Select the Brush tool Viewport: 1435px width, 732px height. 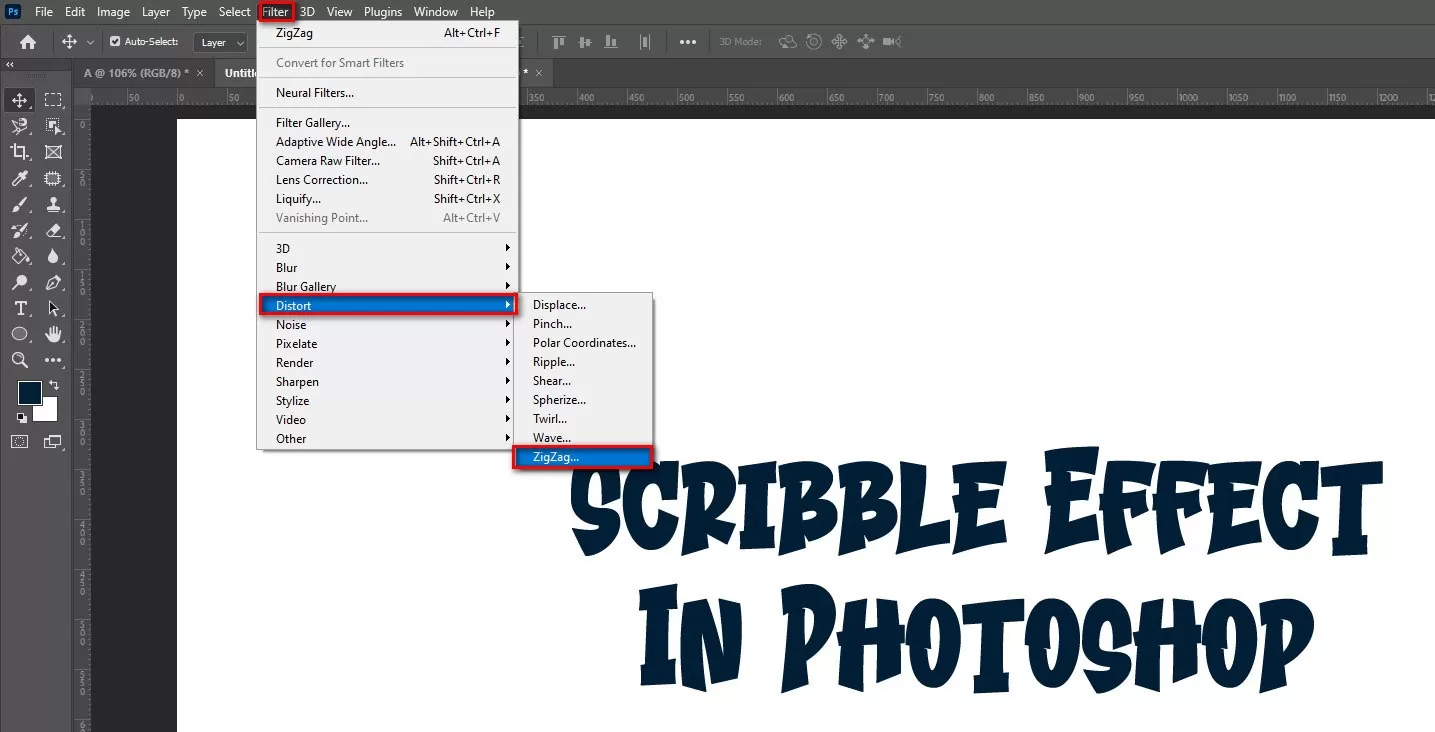tap(19, 204)
